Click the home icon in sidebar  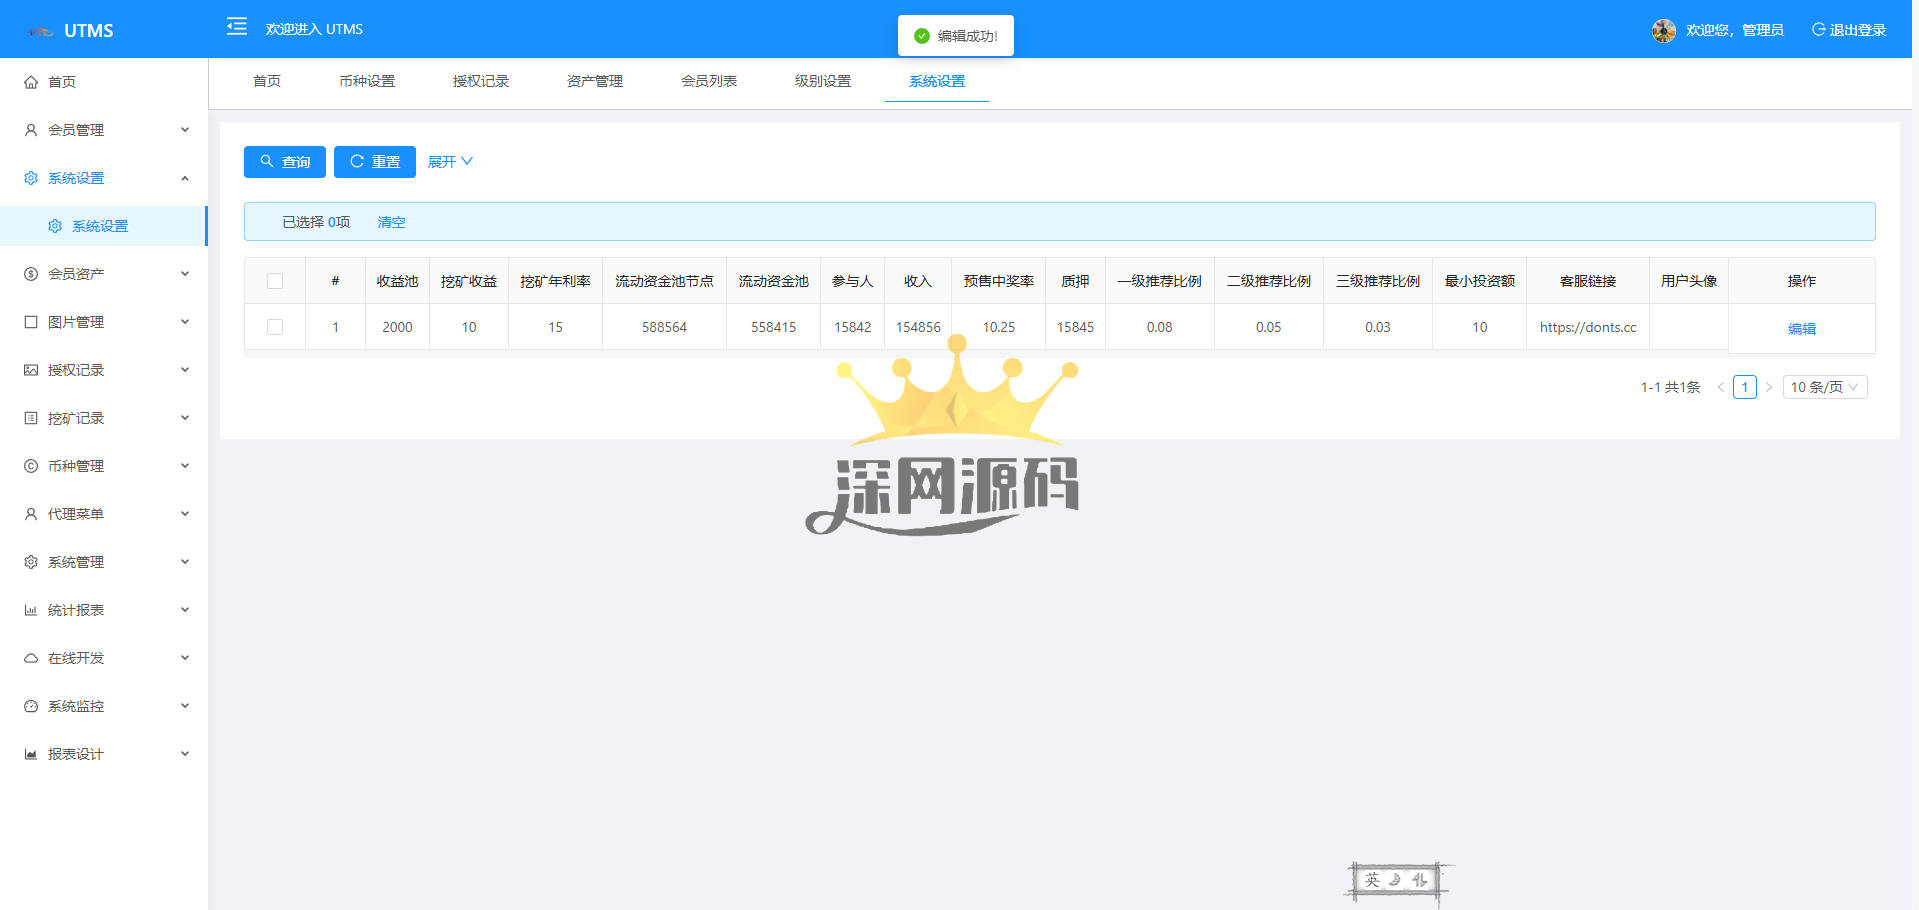[x=31, y=82]
